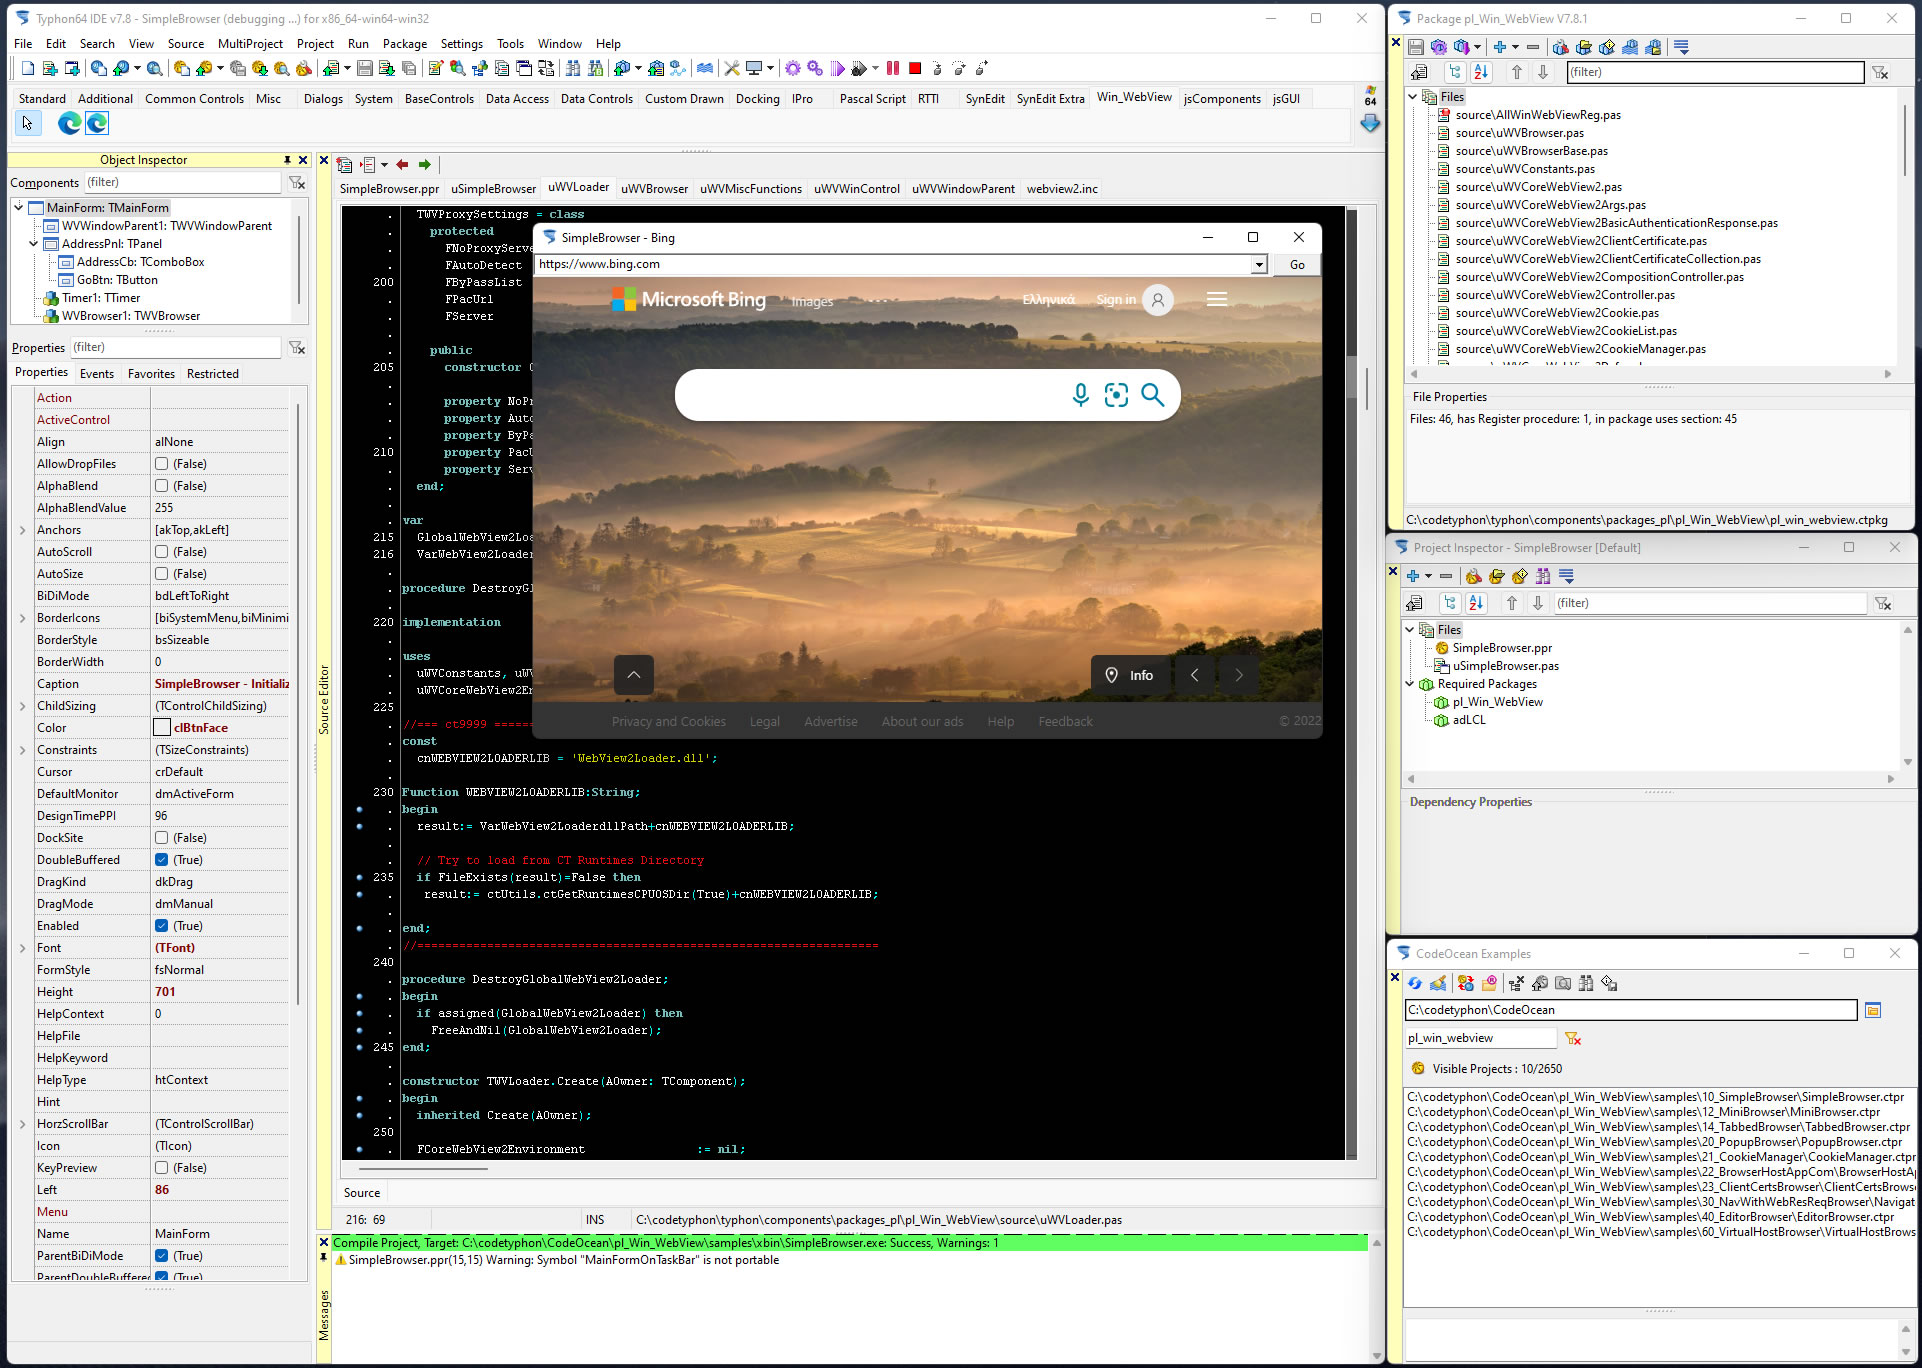Switch to the uWVBrowser editor tab
This screenshot has width=1922, height=1368.
(654, 189)
